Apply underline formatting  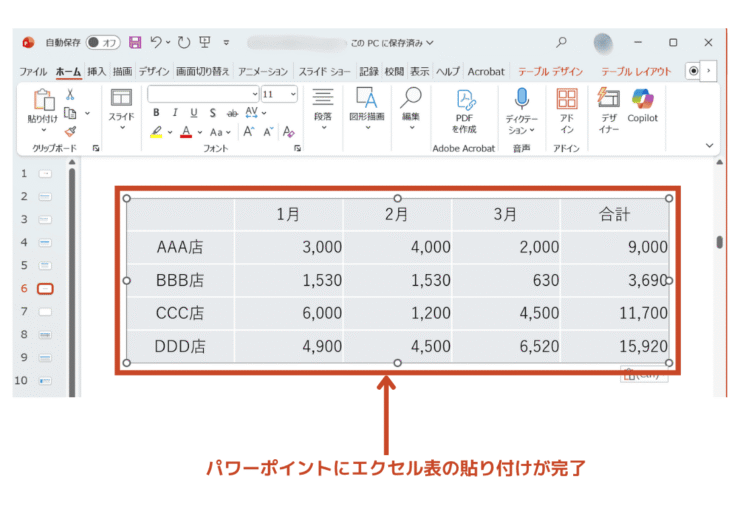pos(193,113)
